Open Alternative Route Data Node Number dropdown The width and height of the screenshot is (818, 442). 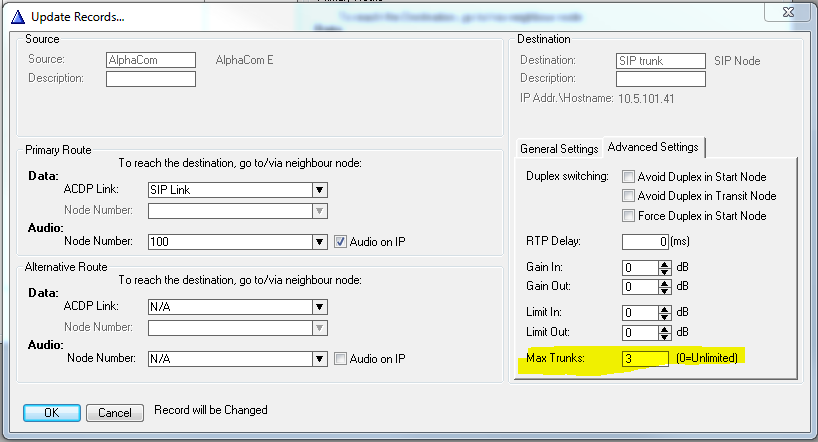320,328
